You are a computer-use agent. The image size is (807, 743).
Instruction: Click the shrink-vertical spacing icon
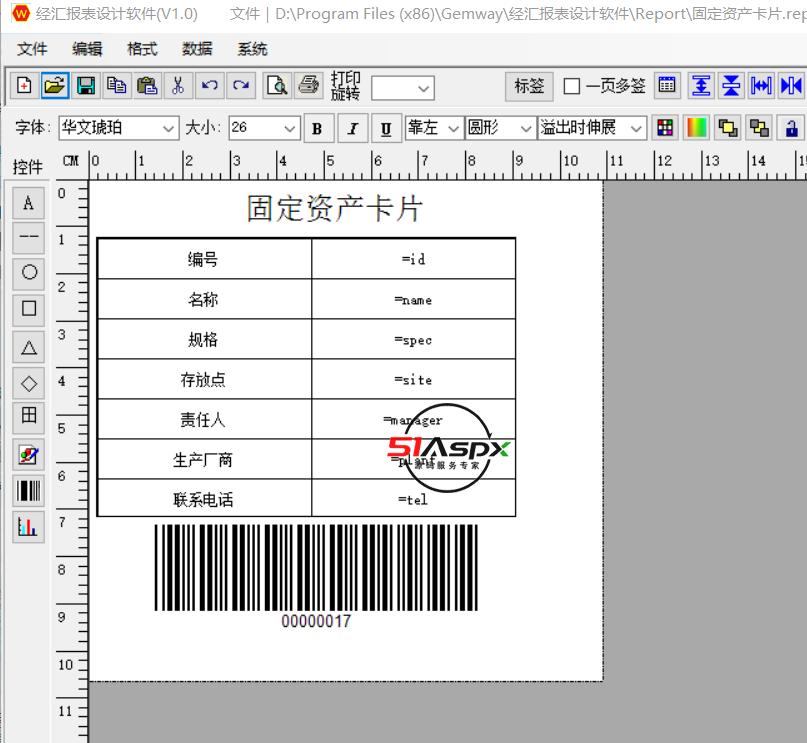731,85
